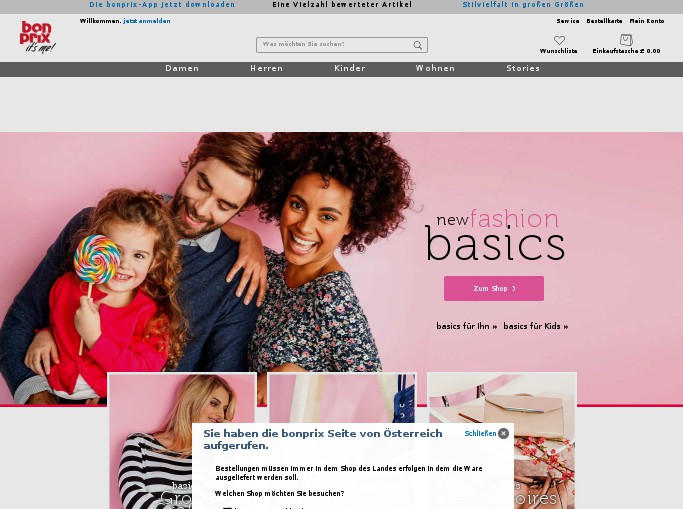Screen dimensions: 683x509
Task: Open the Service link
Action: tap(568, 21)
